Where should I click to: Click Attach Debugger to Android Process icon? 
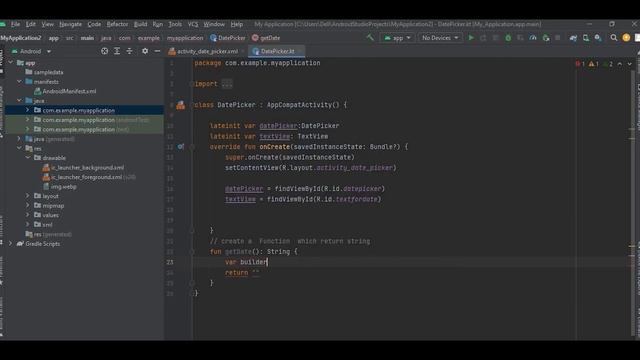tap(546, 38)
